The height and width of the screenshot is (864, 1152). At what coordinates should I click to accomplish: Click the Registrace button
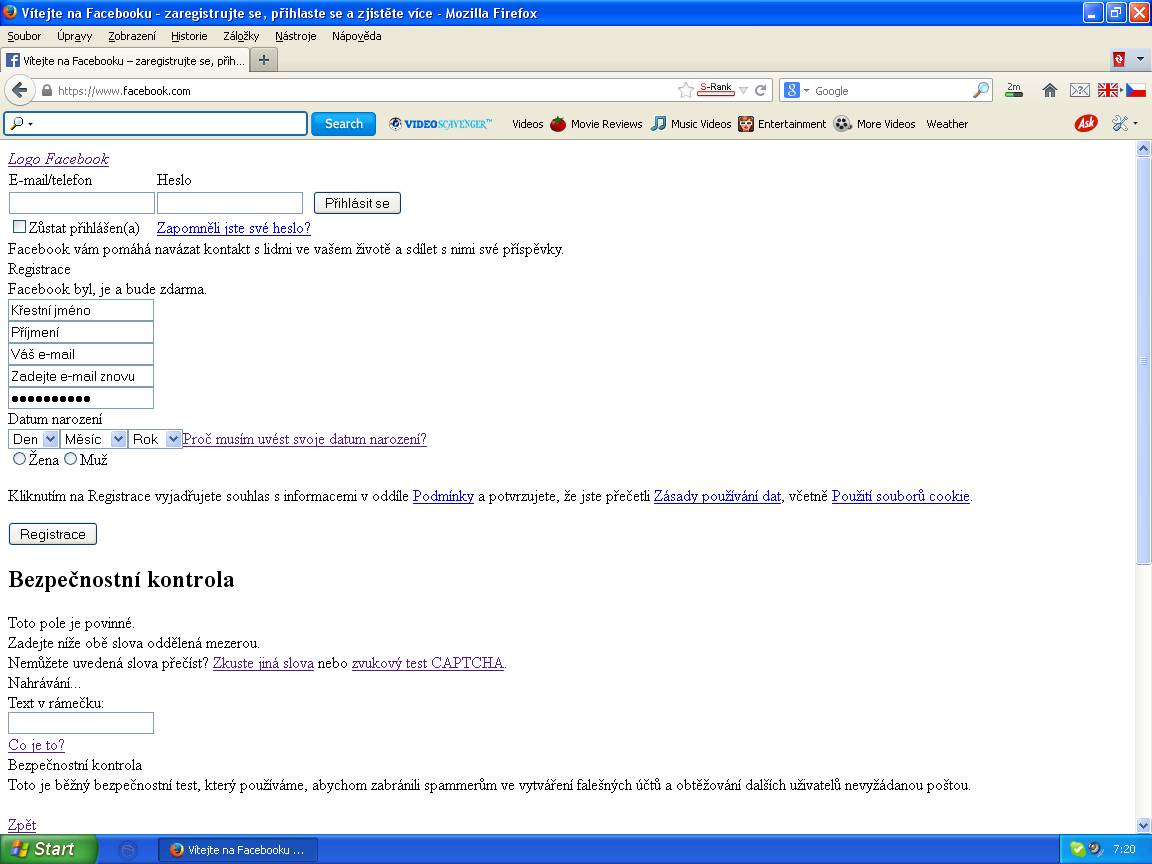click(53, 534)
